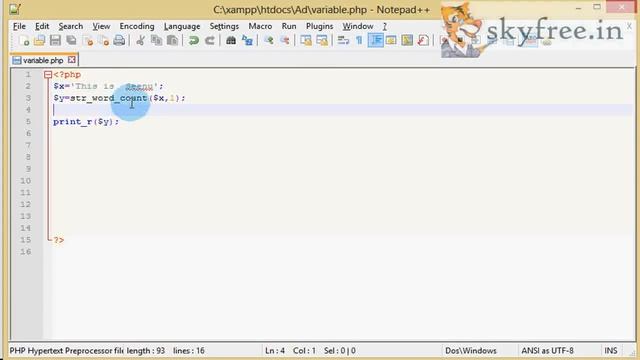640x360 pixels.
Task: Toggle synchronized horizontal scrolling icon
Action: (x=322, y=40)
